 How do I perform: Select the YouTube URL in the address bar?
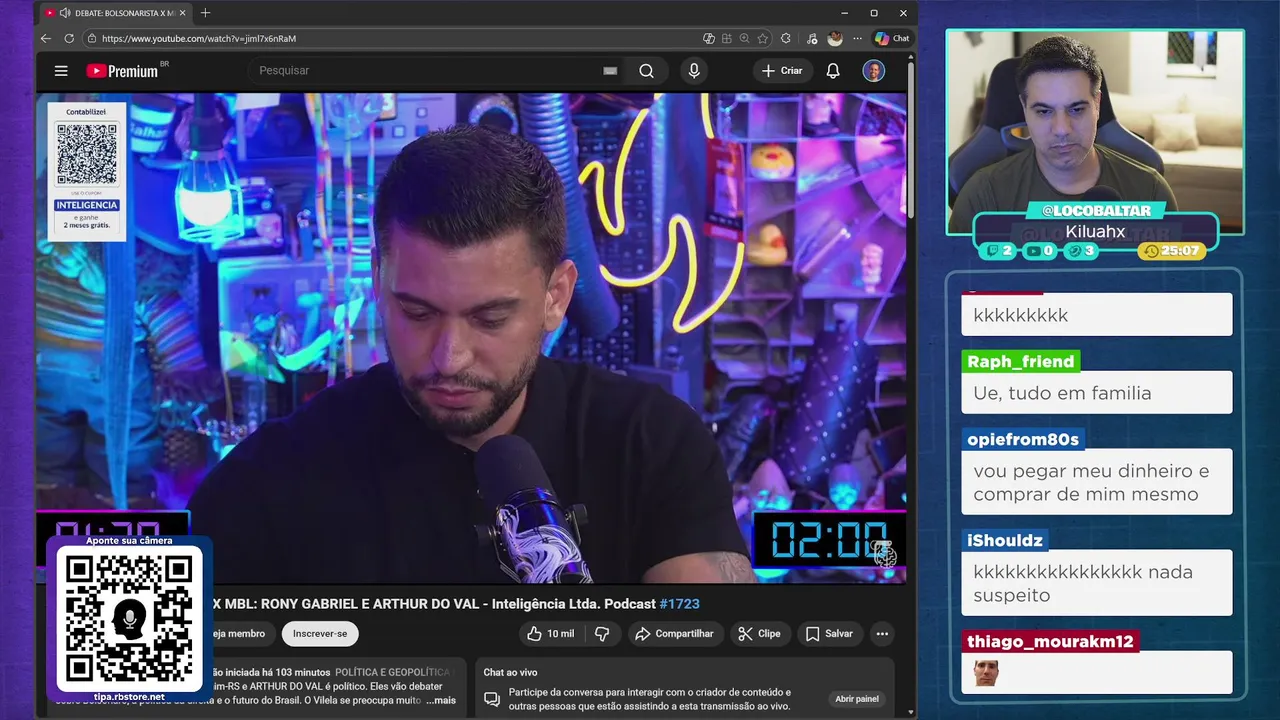[199, 38]
